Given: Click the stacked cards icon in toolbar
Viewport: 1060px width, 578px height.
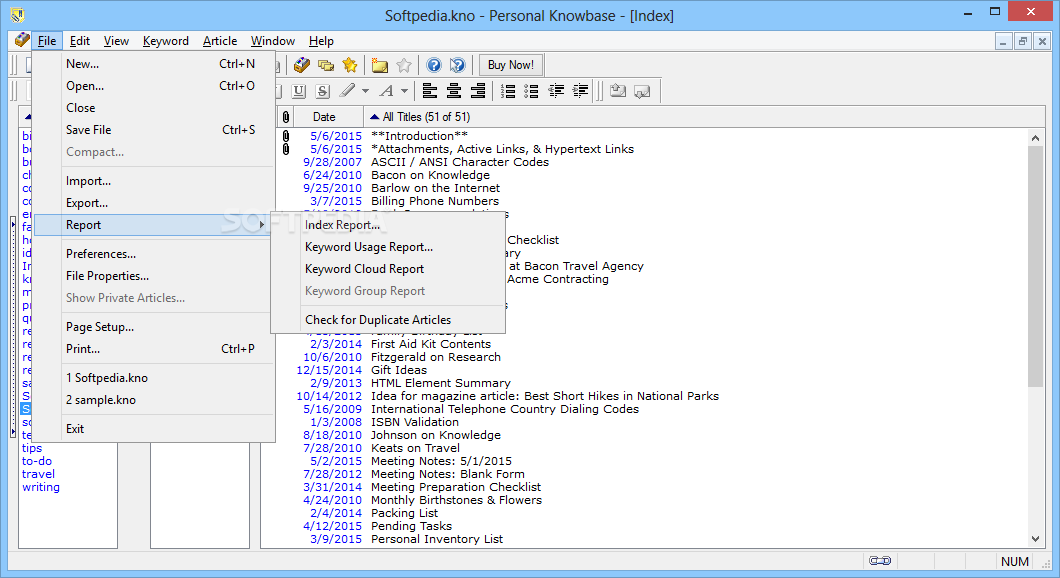Looking at the screenshot, I should (x=326, y=65).
